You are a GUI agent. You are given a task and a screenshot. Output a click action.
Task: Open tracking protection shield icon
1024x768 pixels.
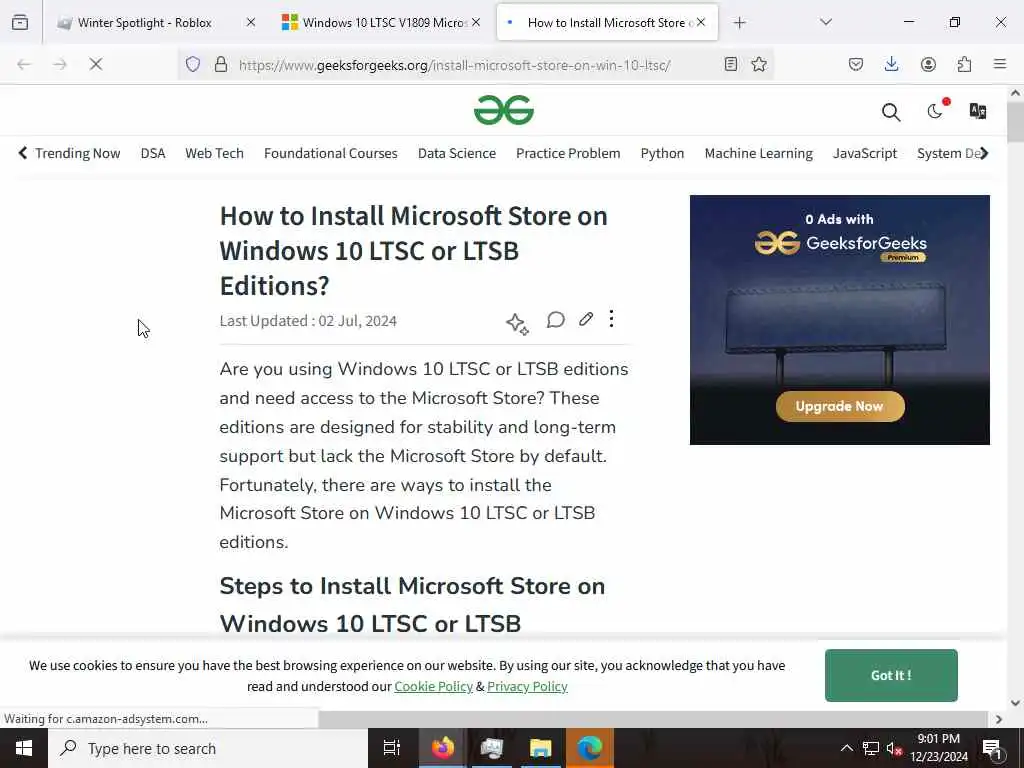(193, 64)
